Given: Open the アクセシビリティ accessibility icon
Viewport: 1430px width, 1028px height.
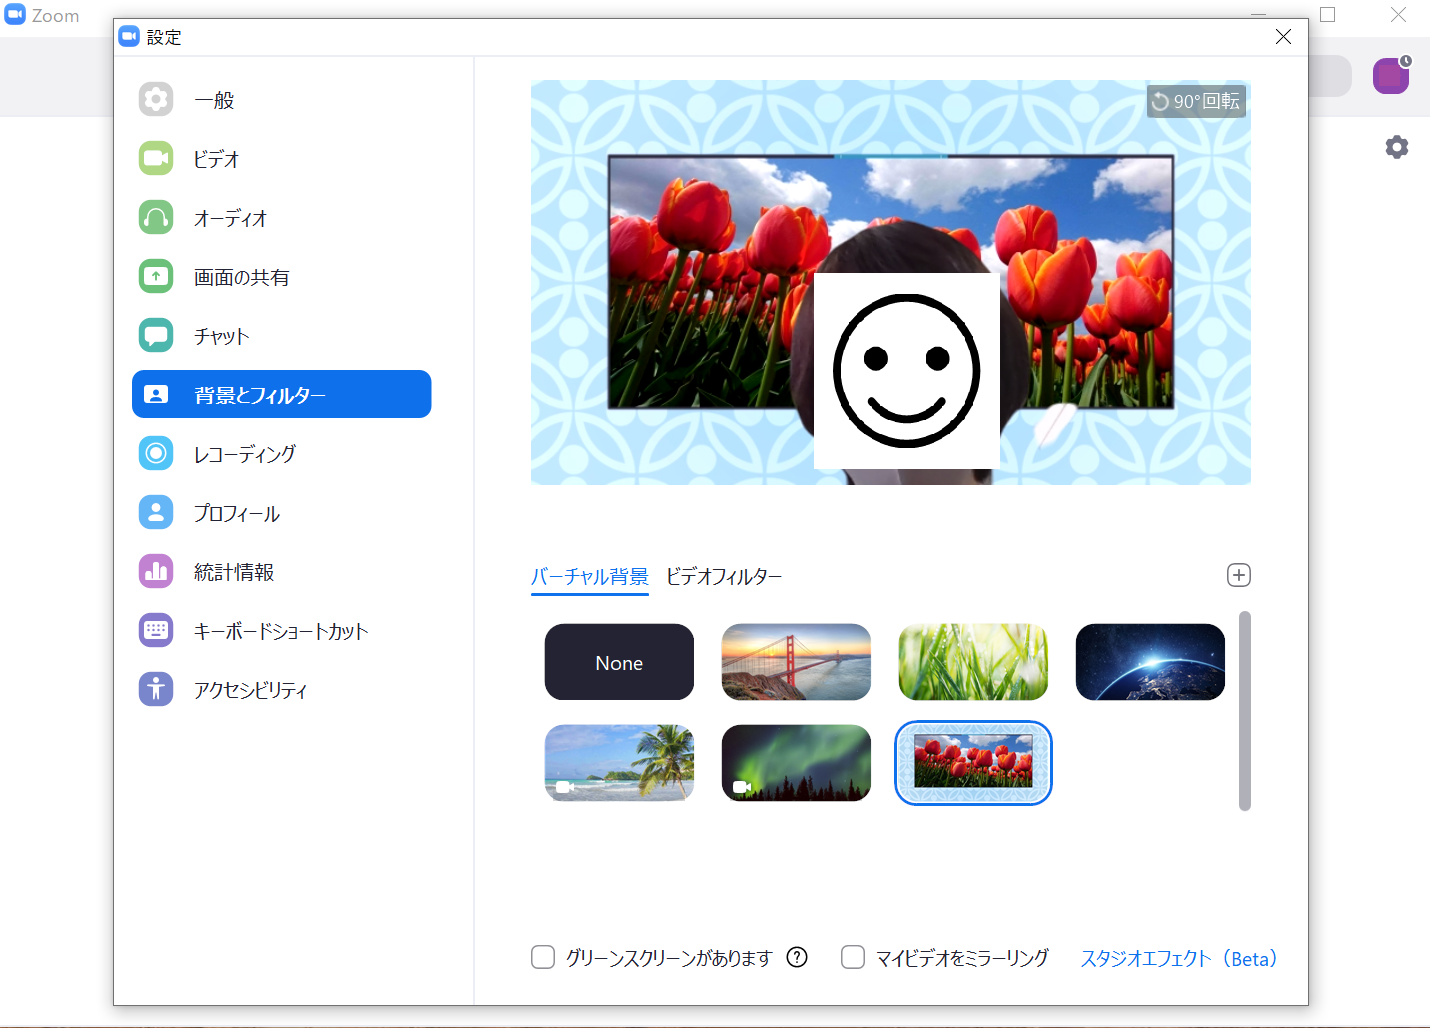Looking at the screenshot, I should pyautogui.click(x=156, y=689).
